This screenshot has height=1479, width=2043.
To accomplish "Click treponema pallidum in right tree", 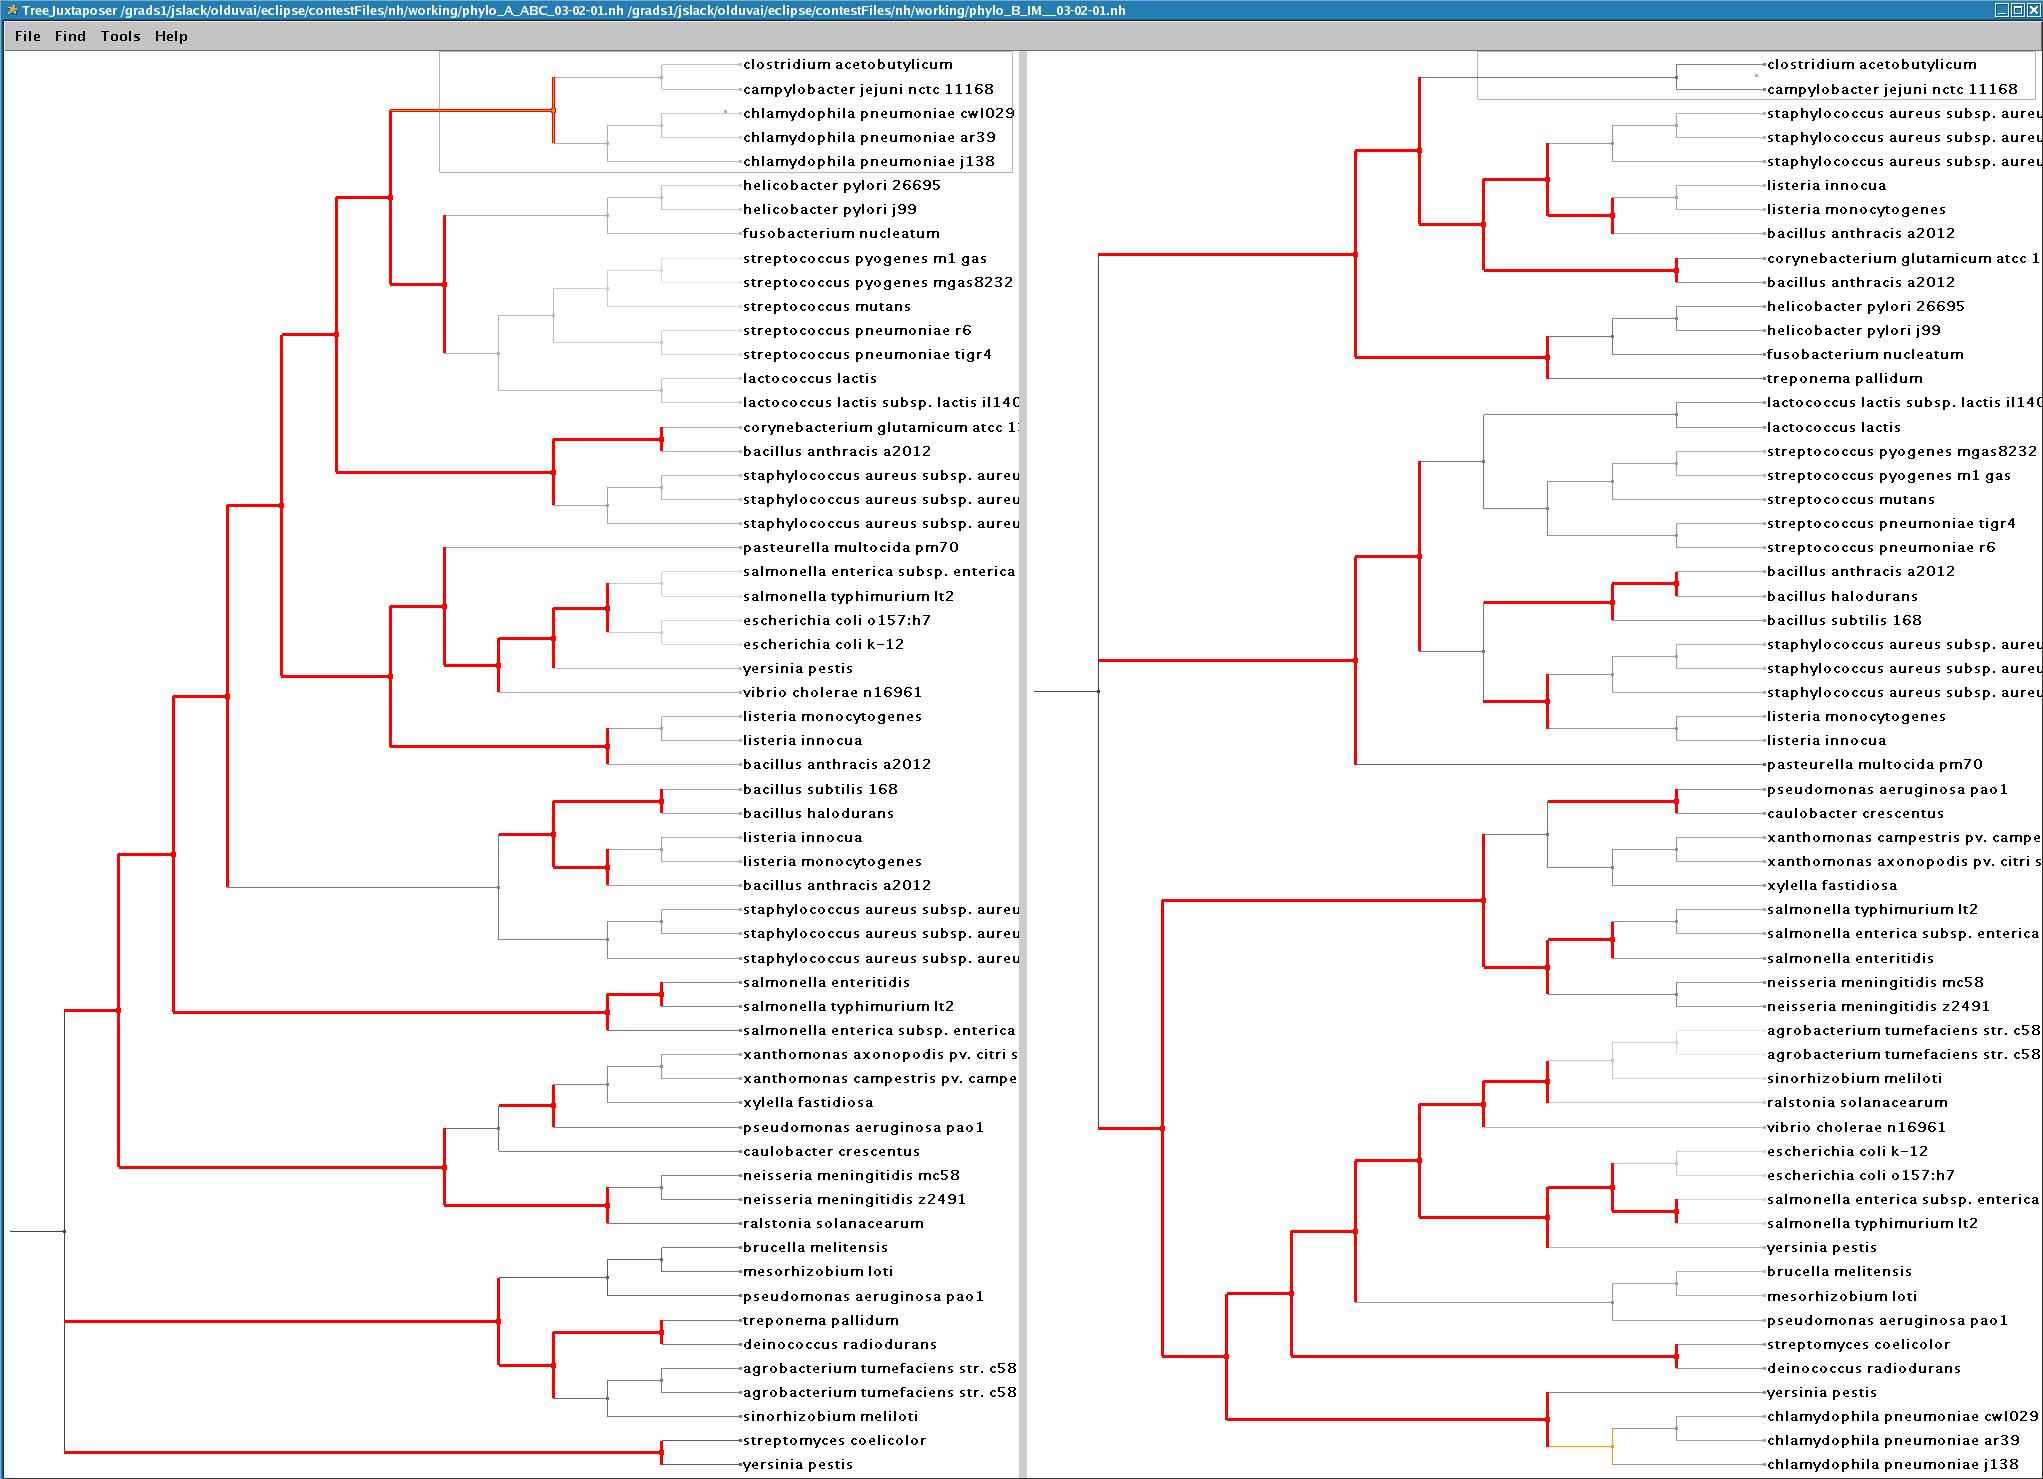I will [1844, 378].
